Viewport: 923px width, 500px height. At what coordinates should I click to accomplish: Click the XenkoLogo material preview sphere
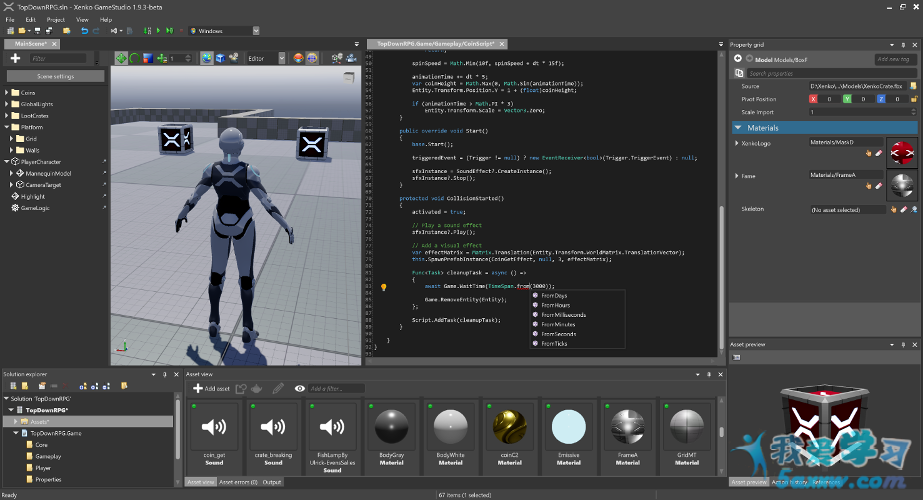pos(902,153)
